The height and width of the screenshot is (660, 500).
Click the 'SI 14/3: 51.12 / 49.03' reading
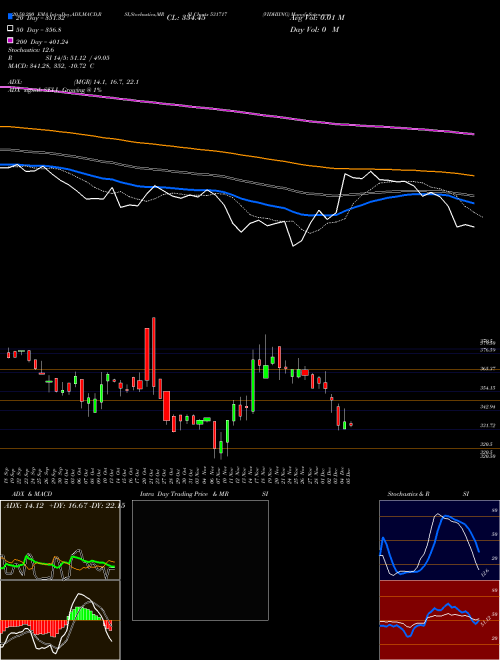pos(78,58)
